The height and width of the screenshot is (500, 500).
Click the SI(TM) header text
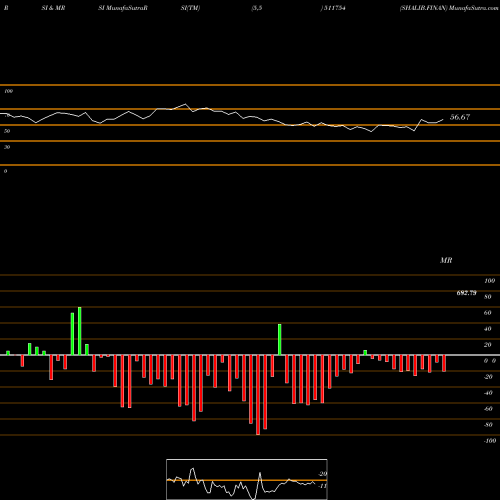click(190, 8)
